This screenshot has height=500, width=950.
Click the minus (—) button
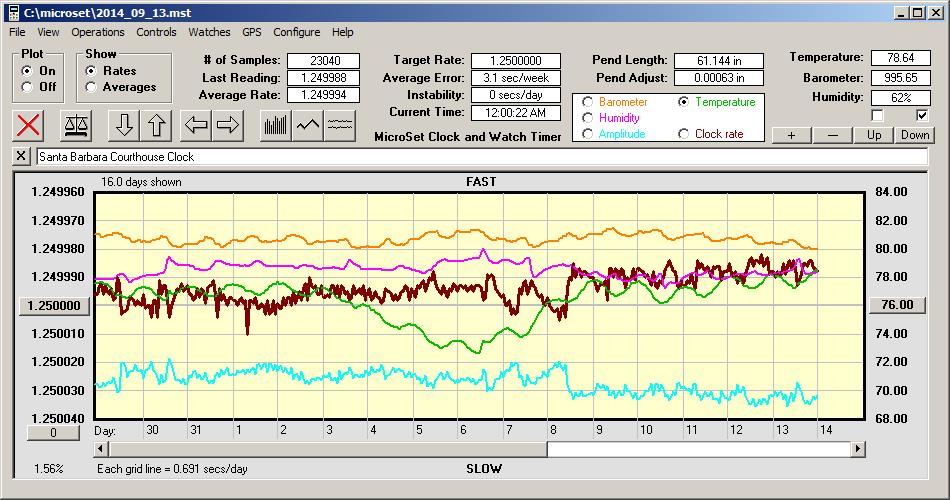pos(832,135)
